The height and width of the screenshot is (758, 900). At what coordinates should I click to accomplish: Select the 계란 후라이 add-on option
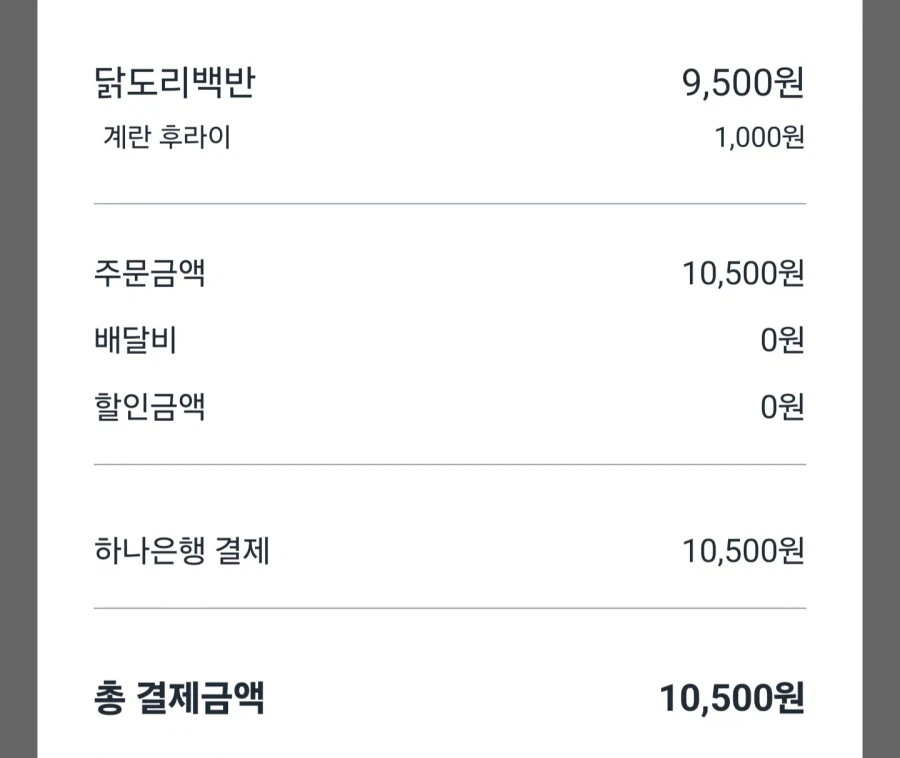(166, 137)
